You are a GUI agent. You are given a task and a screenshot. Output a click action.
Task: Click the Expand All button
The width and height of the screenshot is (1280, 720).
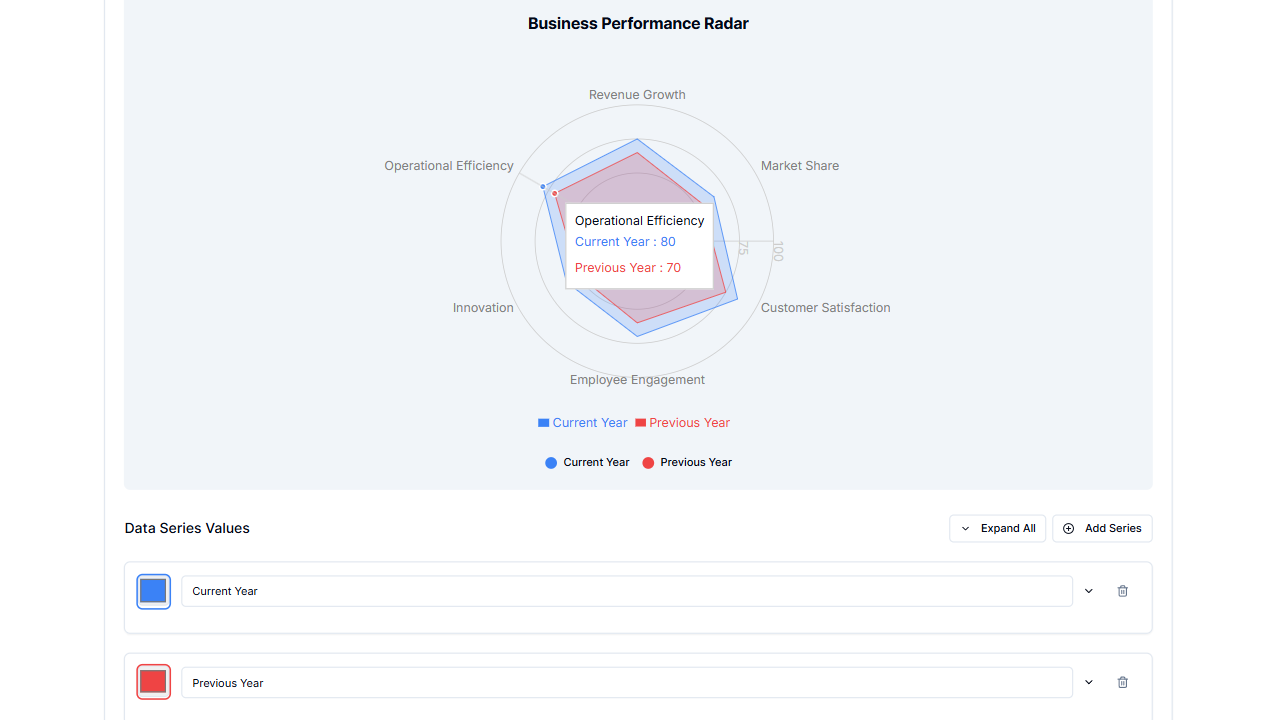tap(997, 528)
